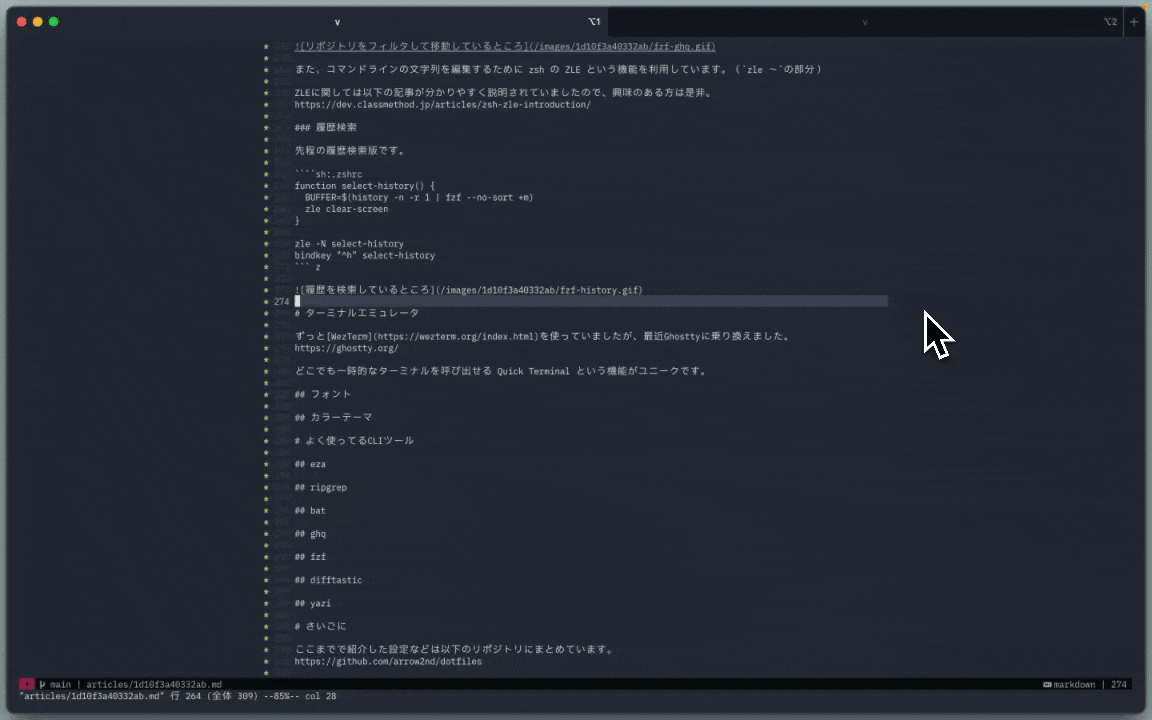Click the git change sign beside '## eza'

click(x=266, y=464)
